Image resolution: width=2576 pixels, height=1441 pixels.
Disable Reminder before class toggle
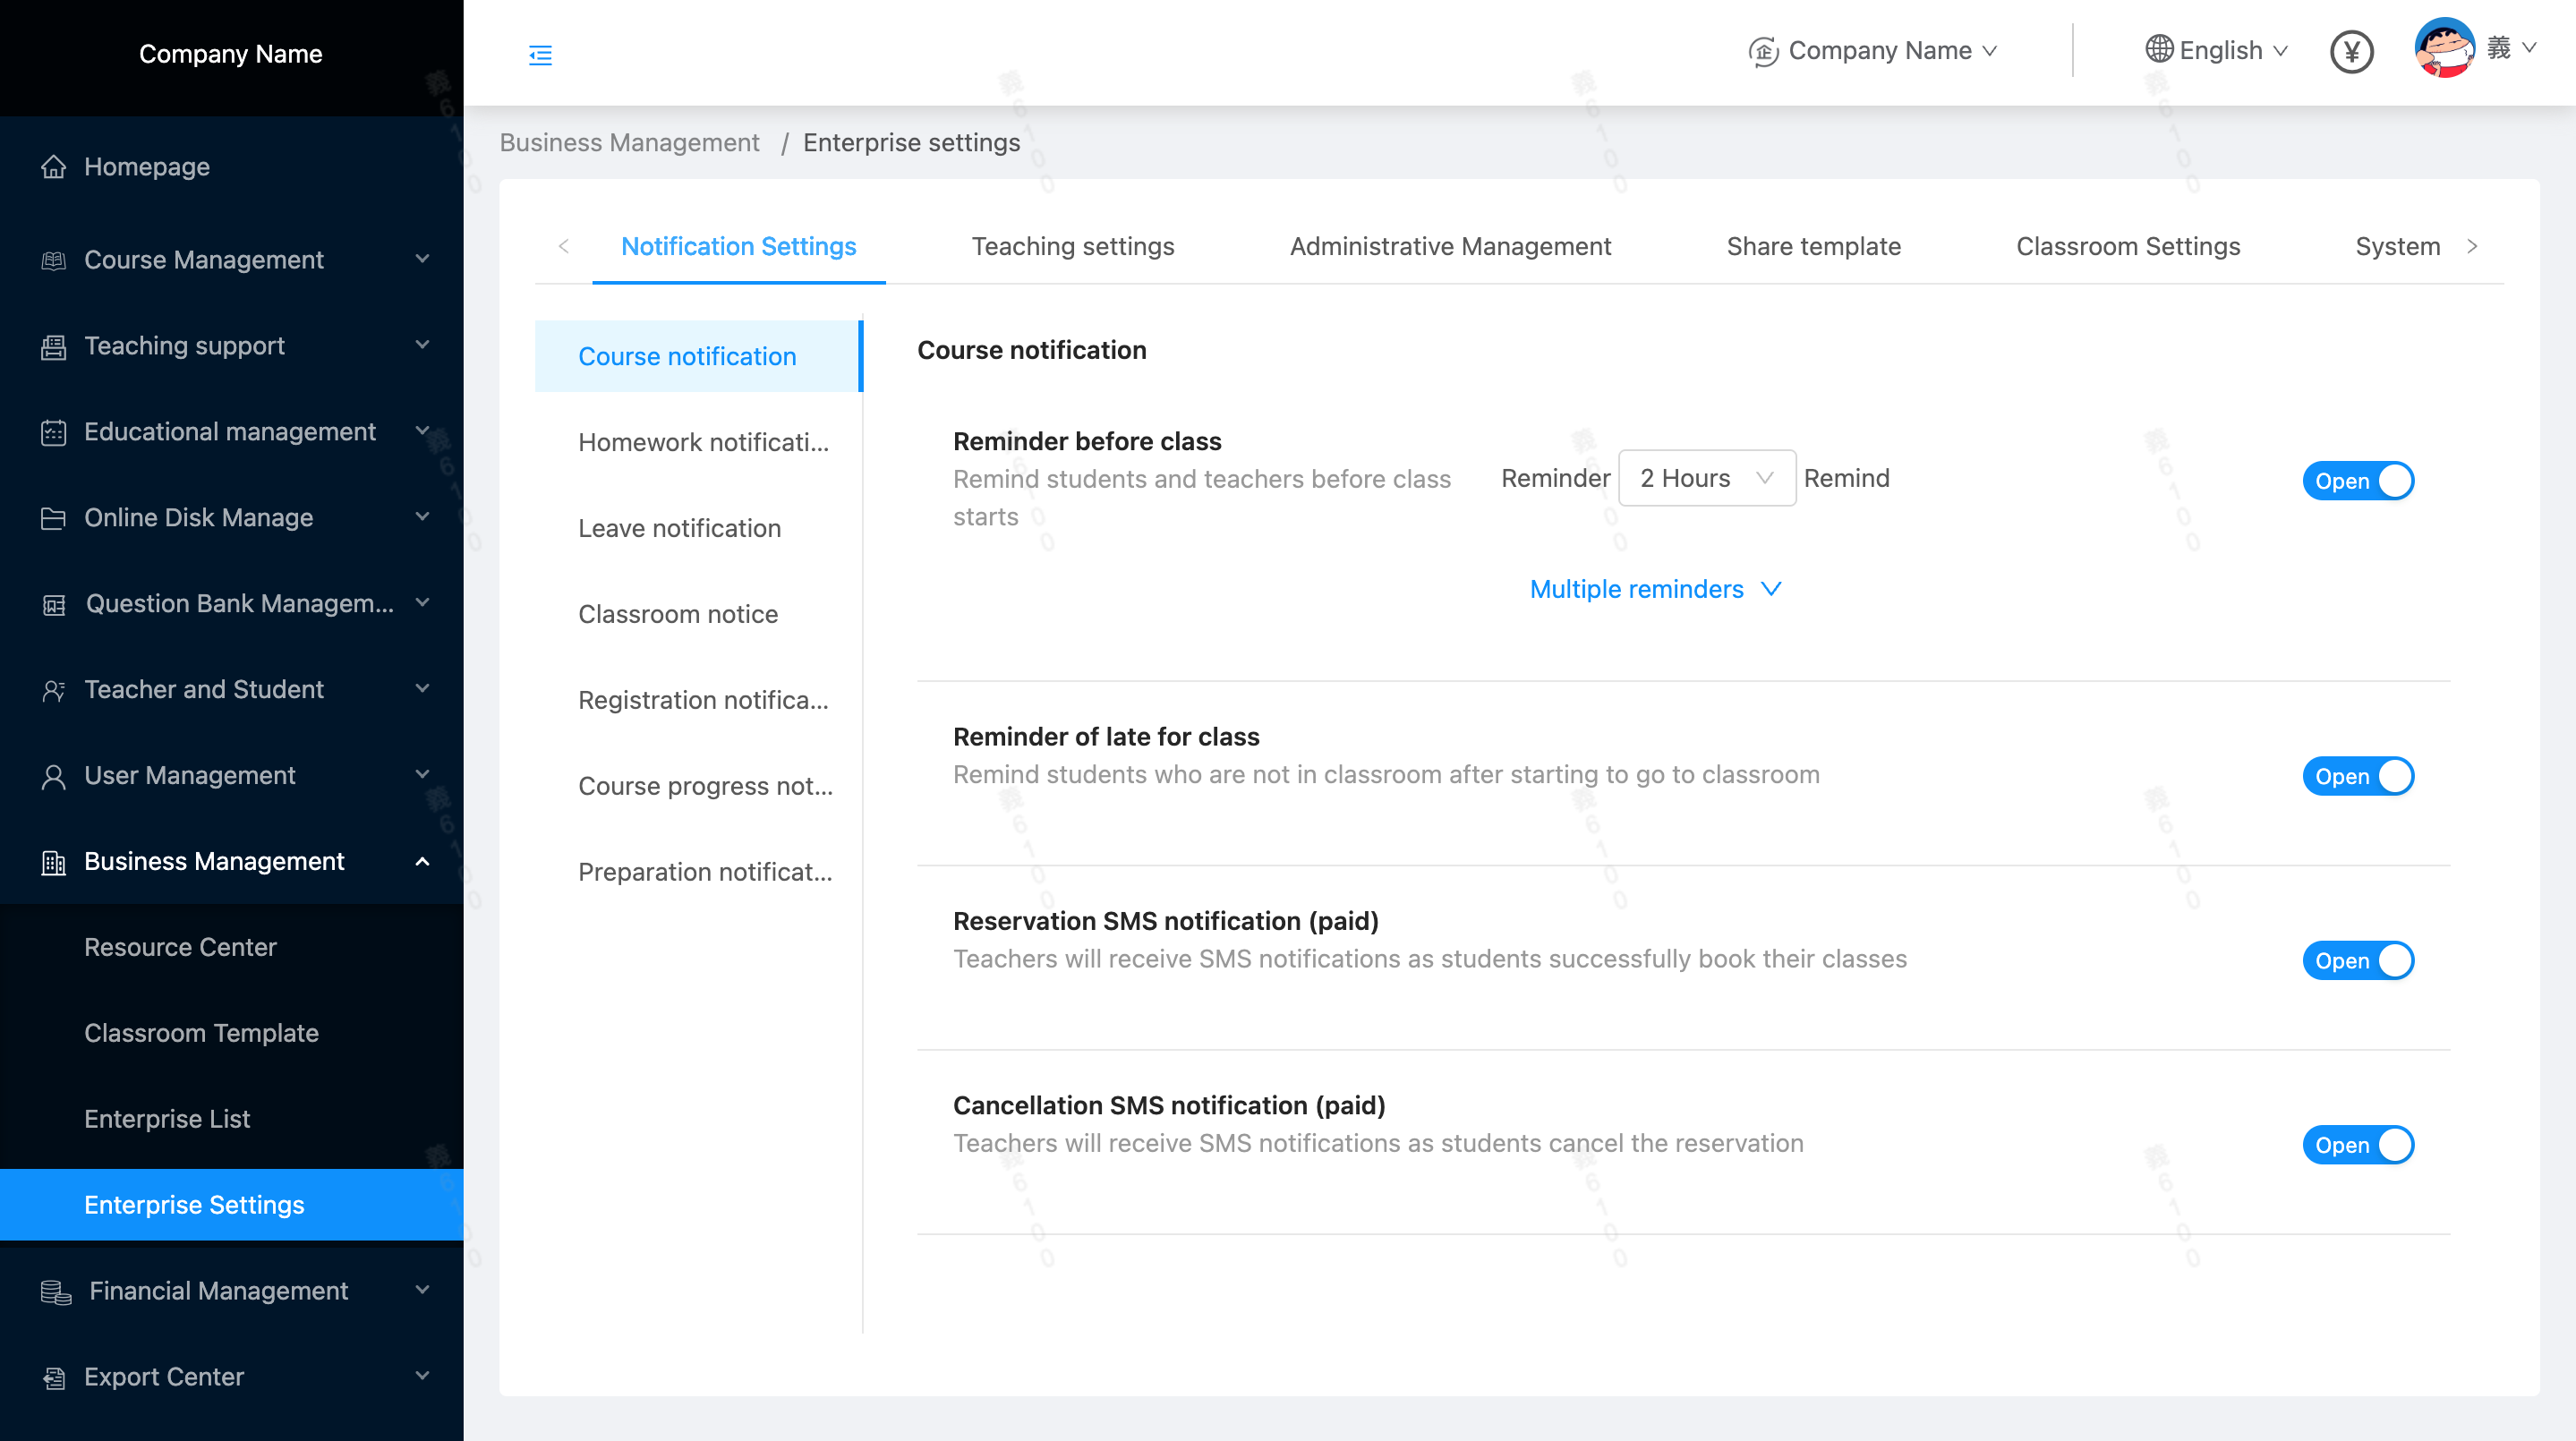pyautogui.click(x=2357, y=481)
